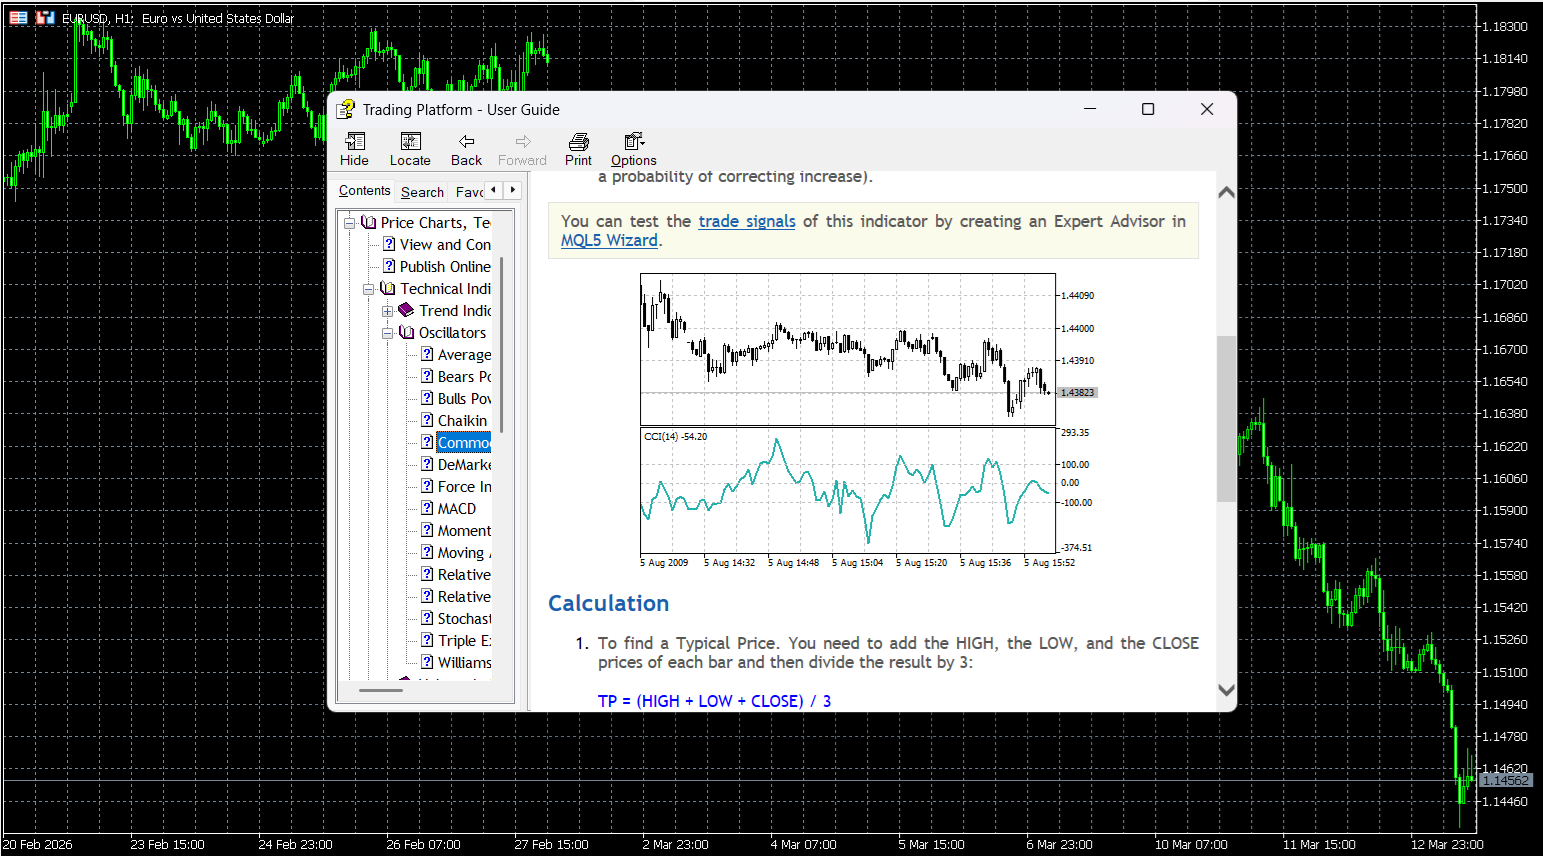Open the trade signals link
This screenshot has width=1543, height=856.
coord(747,221)
